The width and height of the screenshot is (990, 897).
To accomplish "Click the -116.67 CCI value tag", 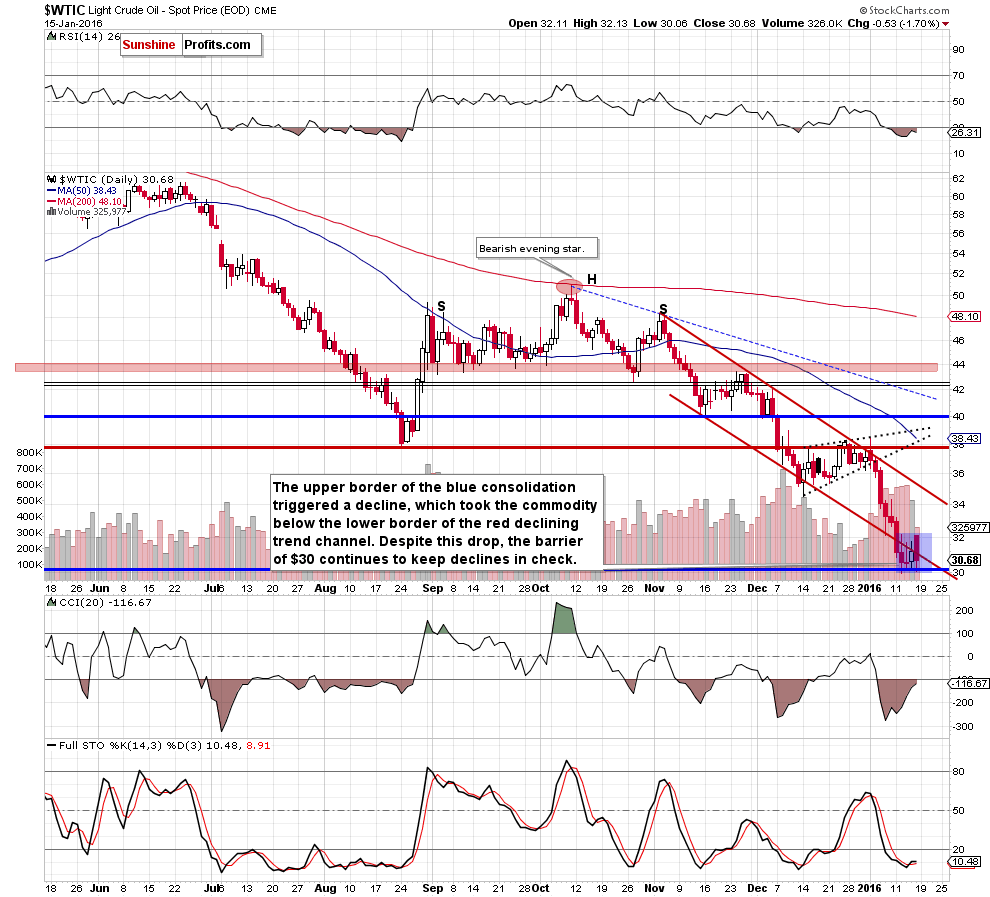I will pos(969,684).
